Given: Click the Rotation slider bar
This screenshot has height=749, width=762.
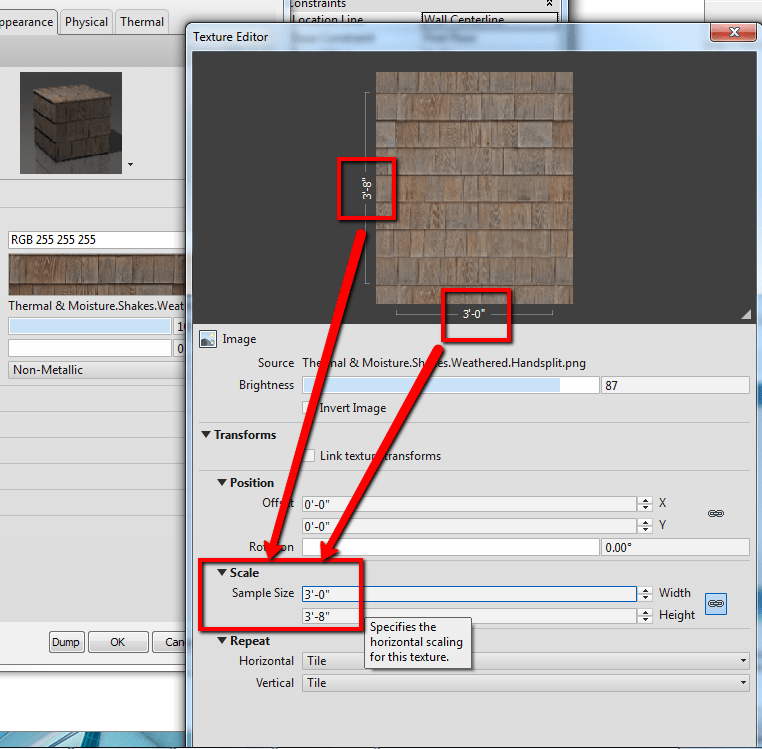Looking at the screenshot, I should 450,547.
